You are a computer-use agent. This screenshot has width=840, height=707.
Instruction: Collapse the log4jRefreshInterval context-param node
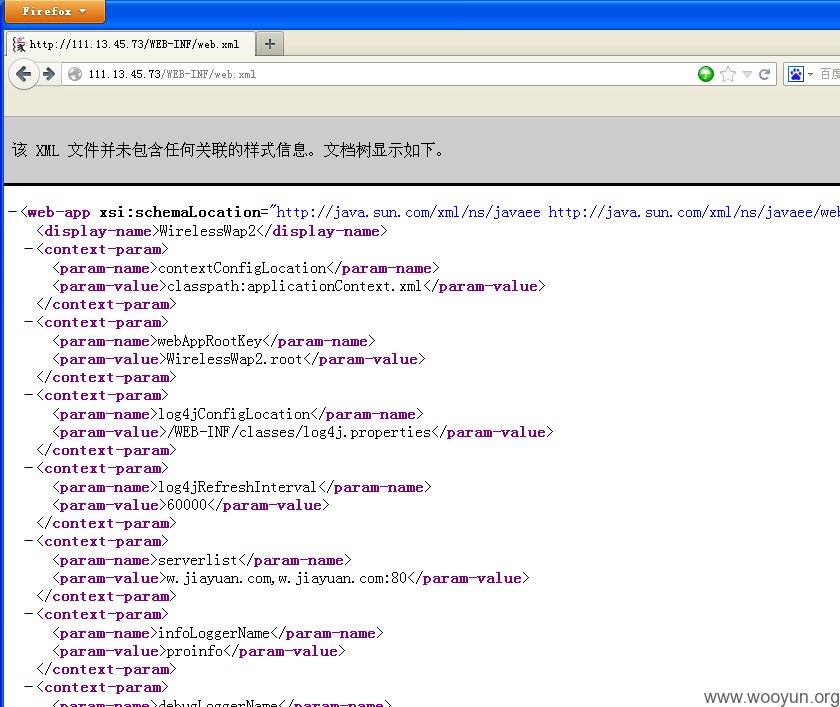coord(28,468)
